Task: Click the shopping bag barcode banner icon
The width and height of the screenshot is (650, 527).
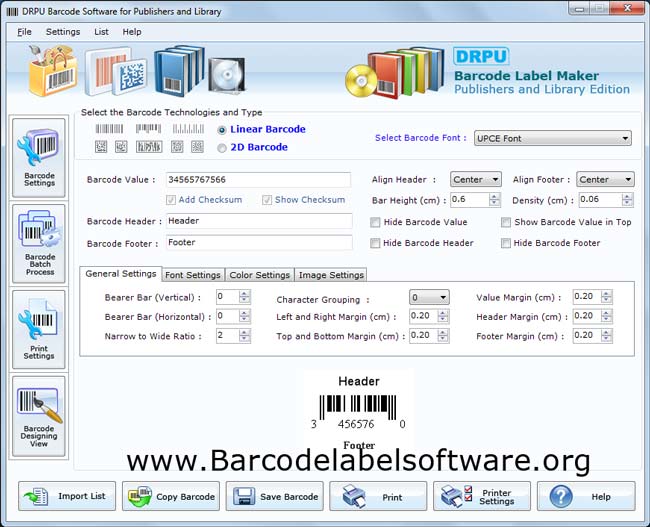Action: tap(53, 71)
